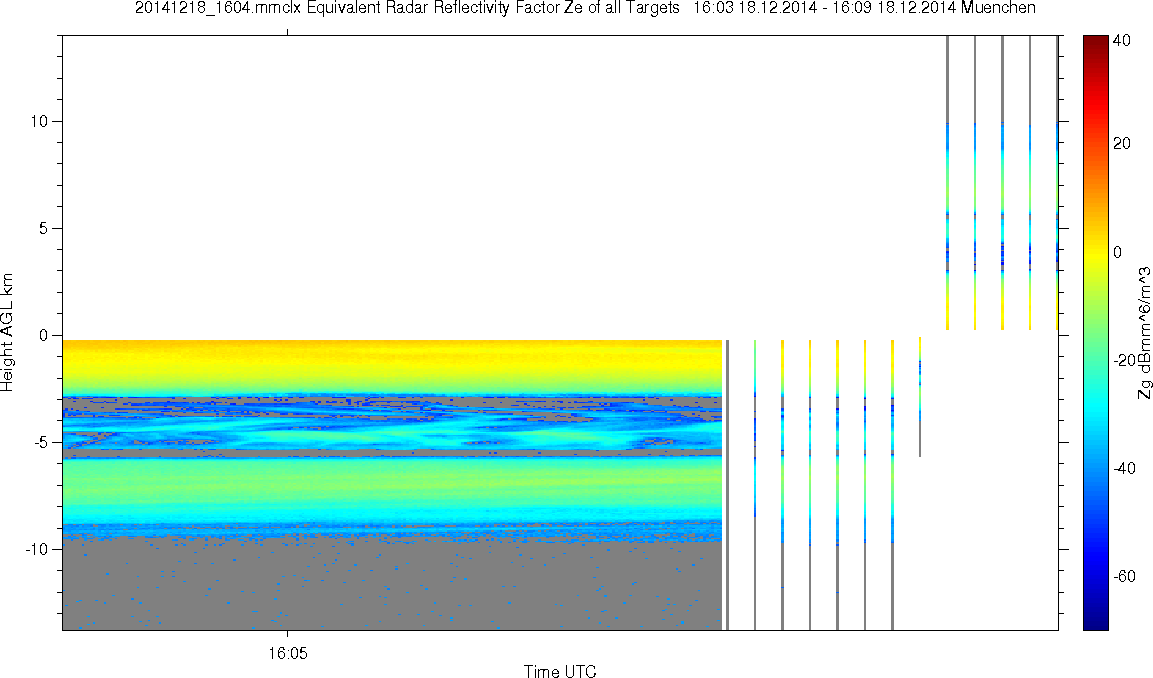Click the 'Height AGL km' y-axis title

point(7,333)
